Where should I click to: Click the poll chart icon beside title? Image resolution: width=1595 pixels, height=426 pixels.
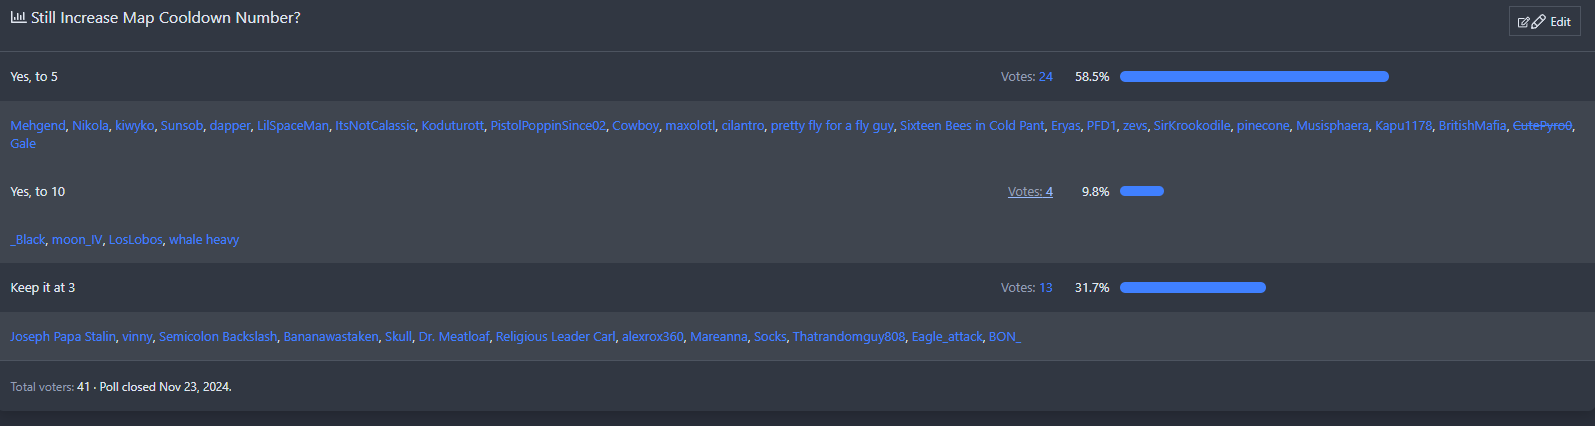18,18
